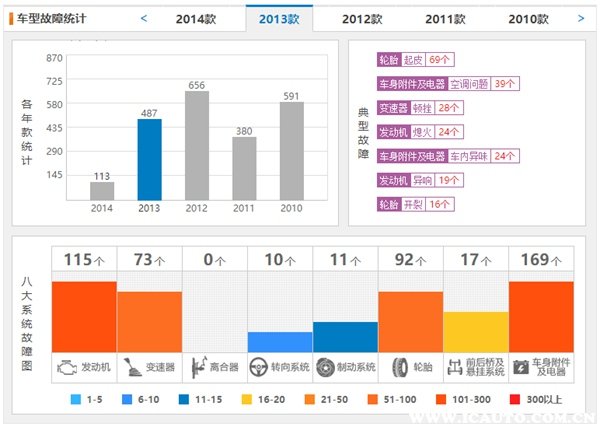Click the body accessories and electronics (车身附件及电器) icon
600x427 pixels.
pos(521,367)
